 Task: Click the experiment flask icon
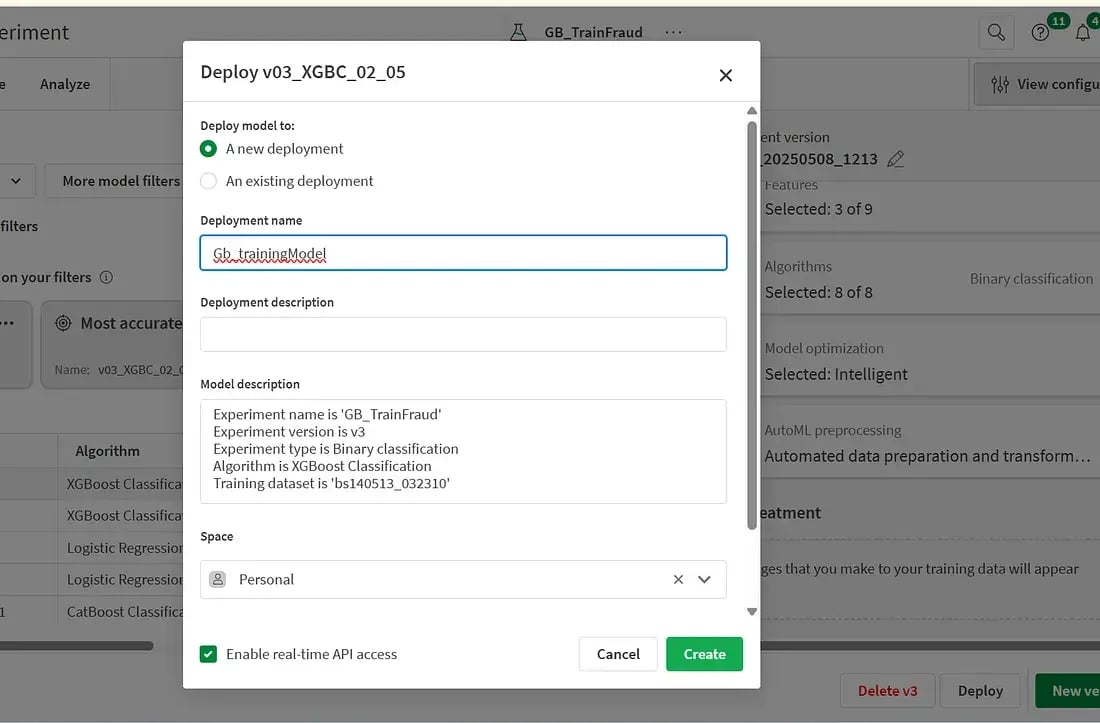point(518,32)
